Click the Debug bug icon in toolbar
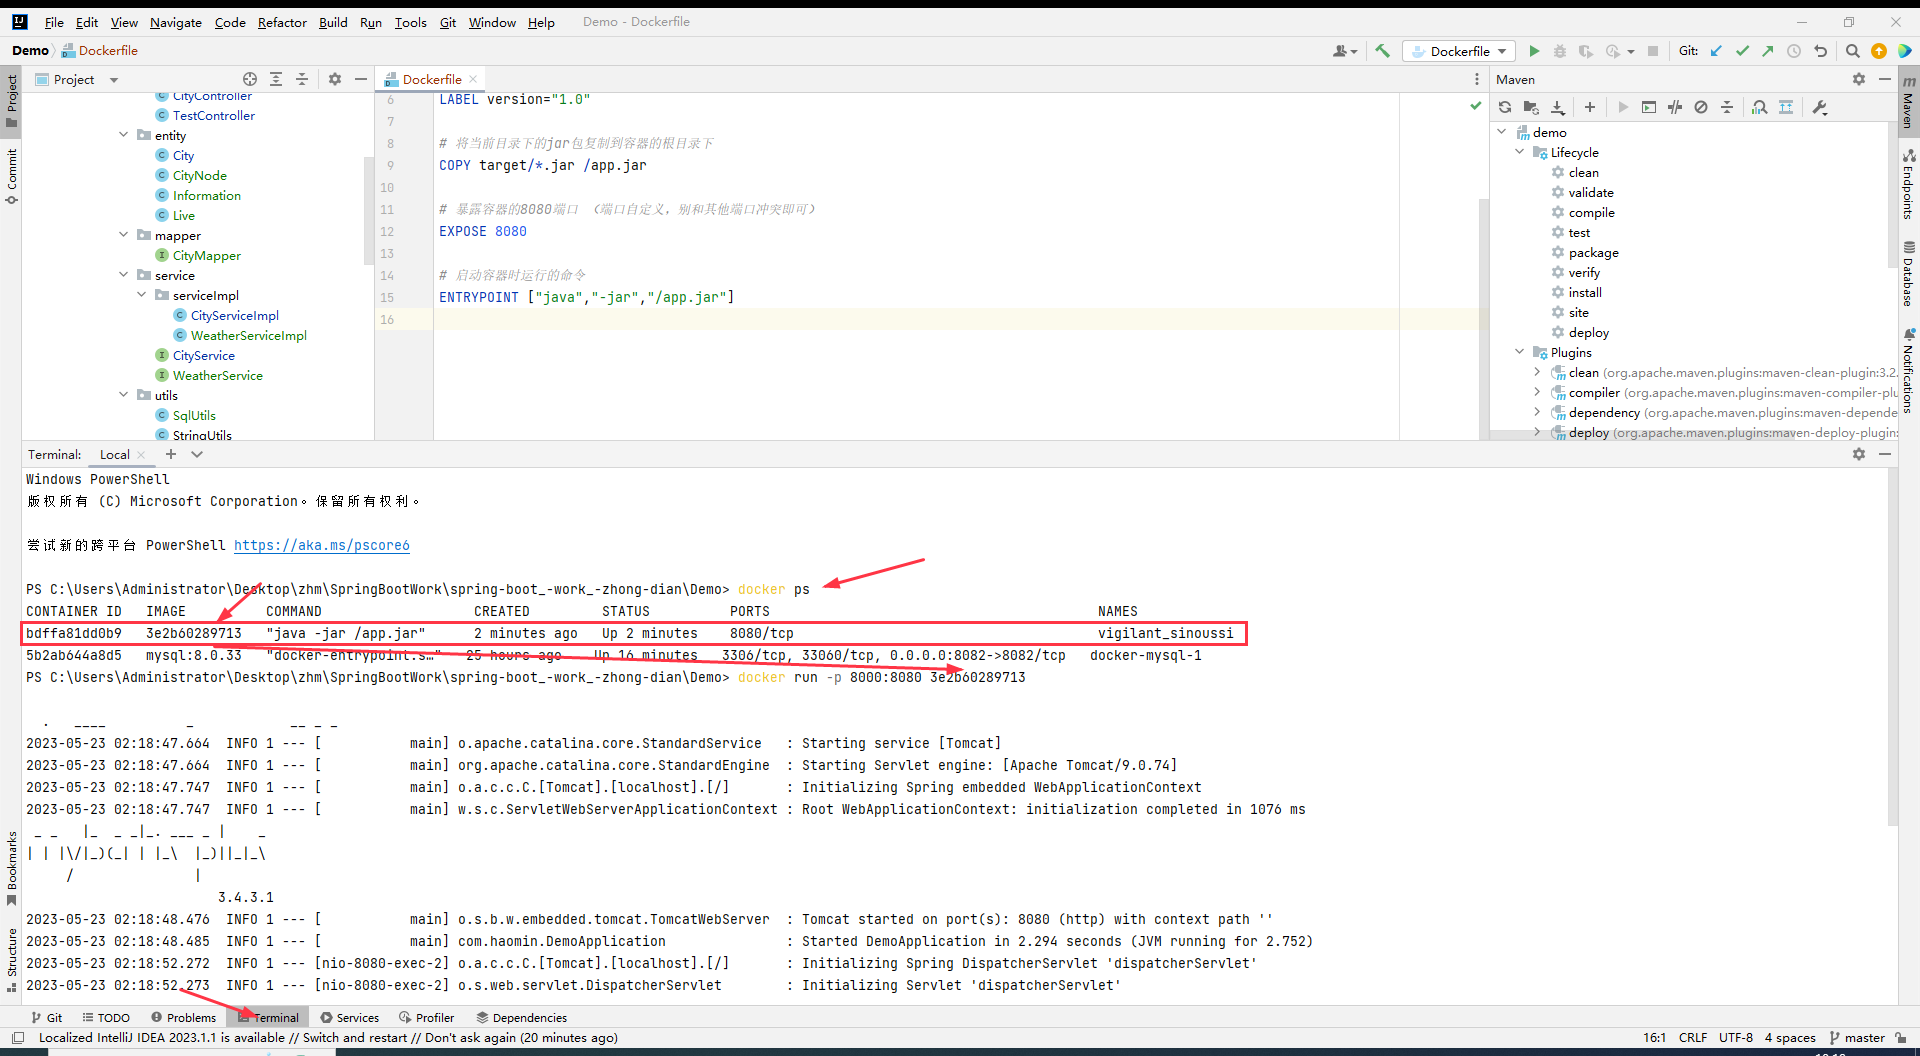The height and width of the screenshot is (1056, 1920). [x=1560, y=51]
